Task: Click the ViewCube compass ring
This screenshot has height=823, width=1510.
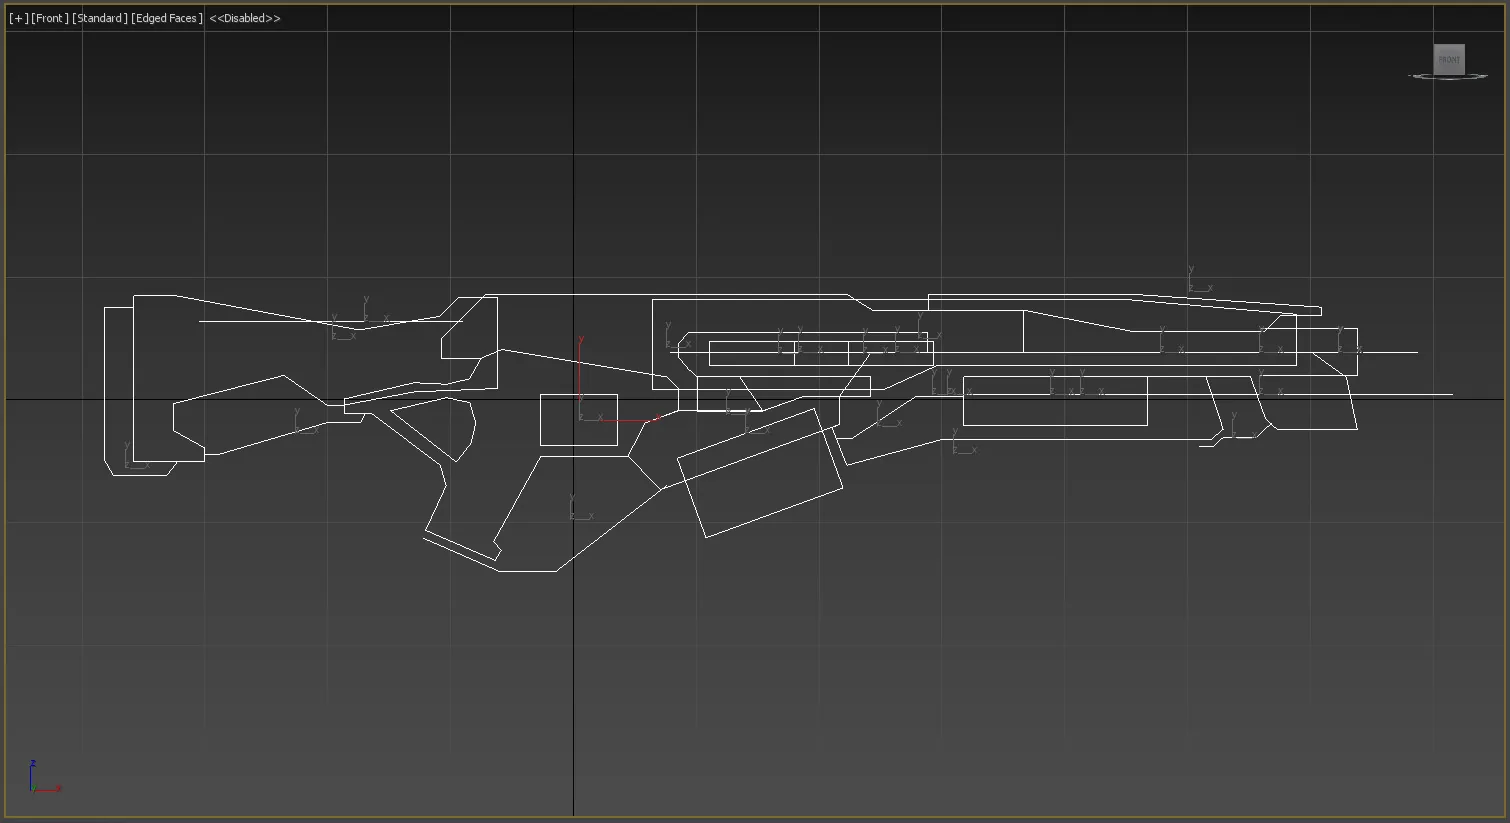Action: click(1449, 77)
